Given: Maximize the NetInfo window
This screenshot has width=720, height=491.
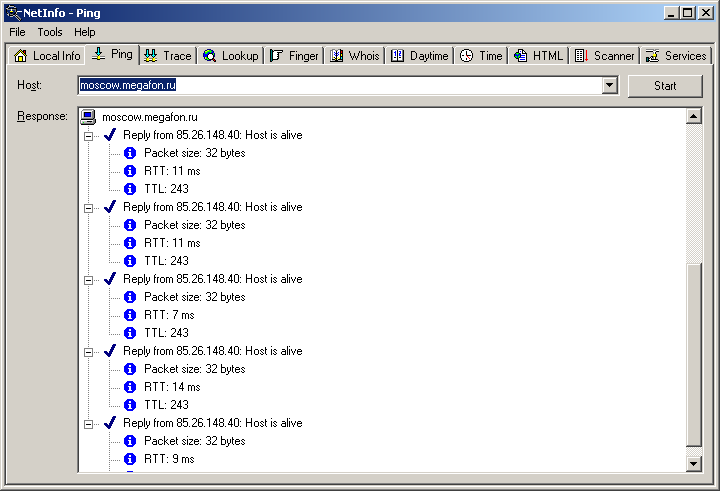Looking at the screenshot, I should pos(687,13).
